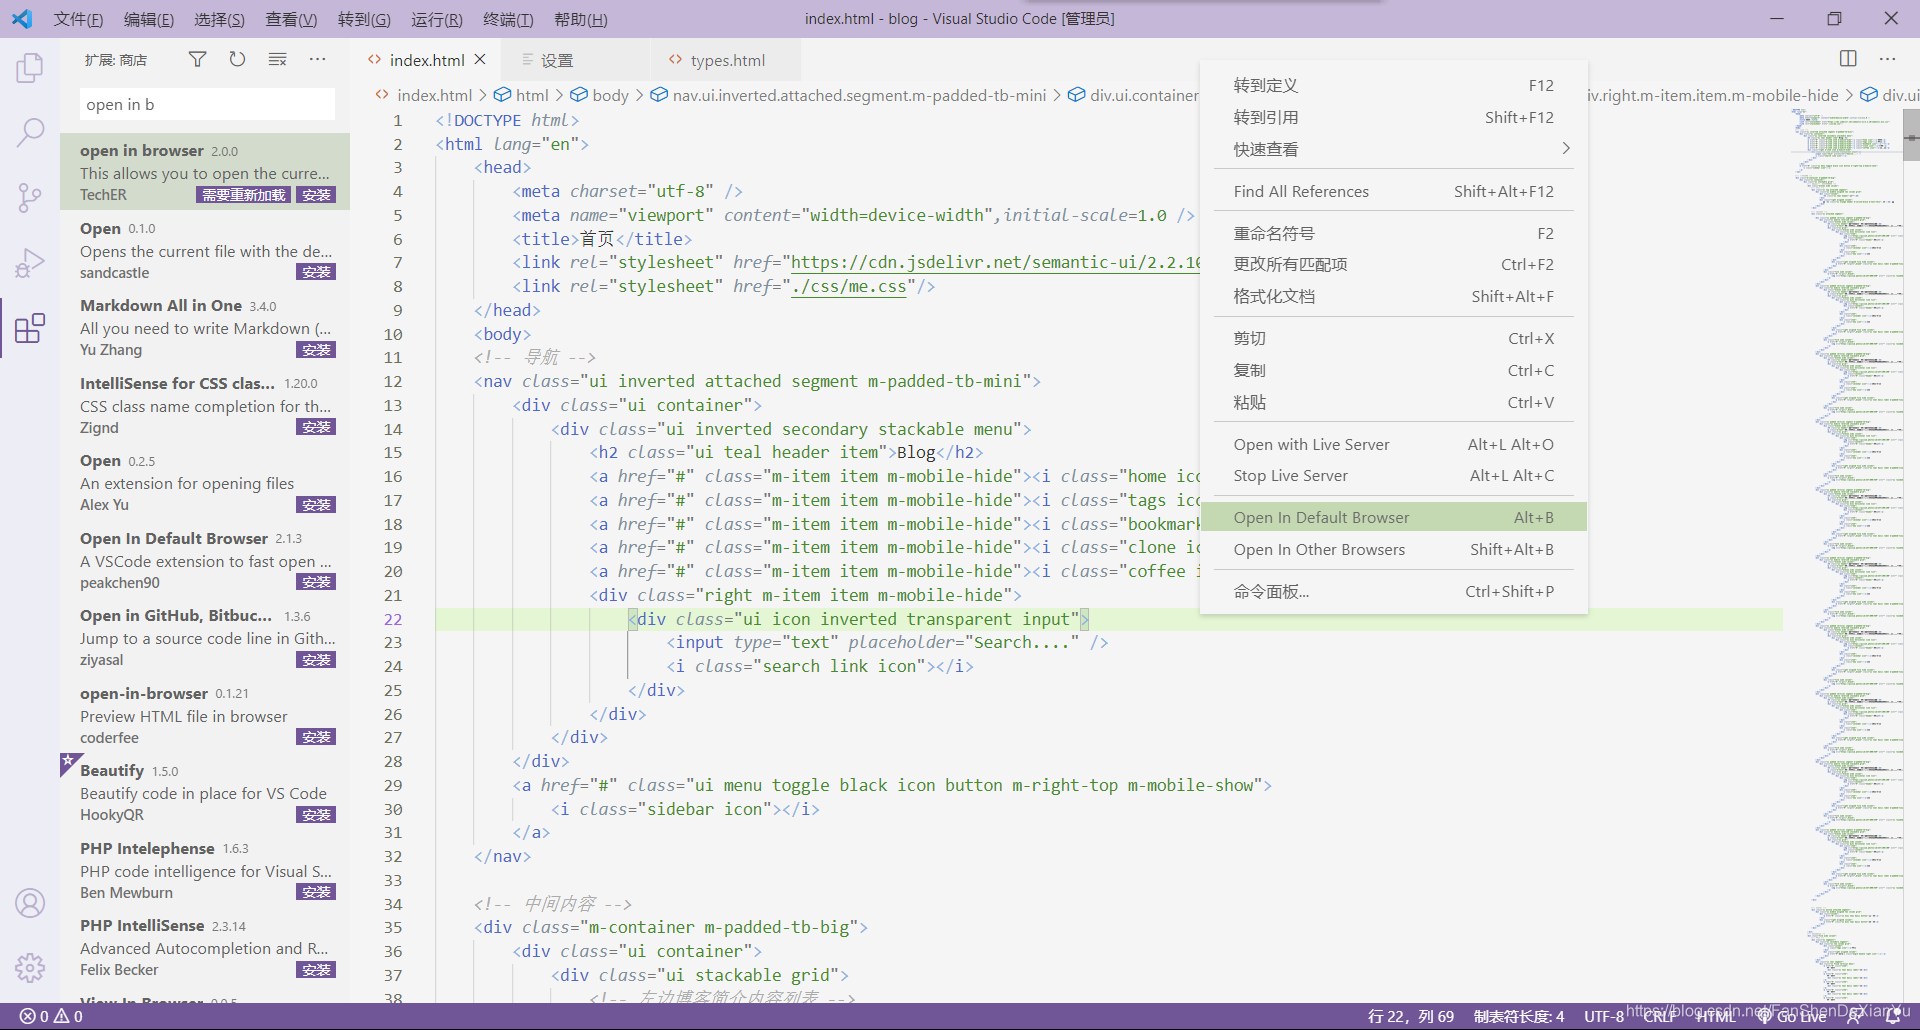Screen dimensions: 1920x1030
Task: Open the 终端(T) menu
Action: (x=508, y=19)
